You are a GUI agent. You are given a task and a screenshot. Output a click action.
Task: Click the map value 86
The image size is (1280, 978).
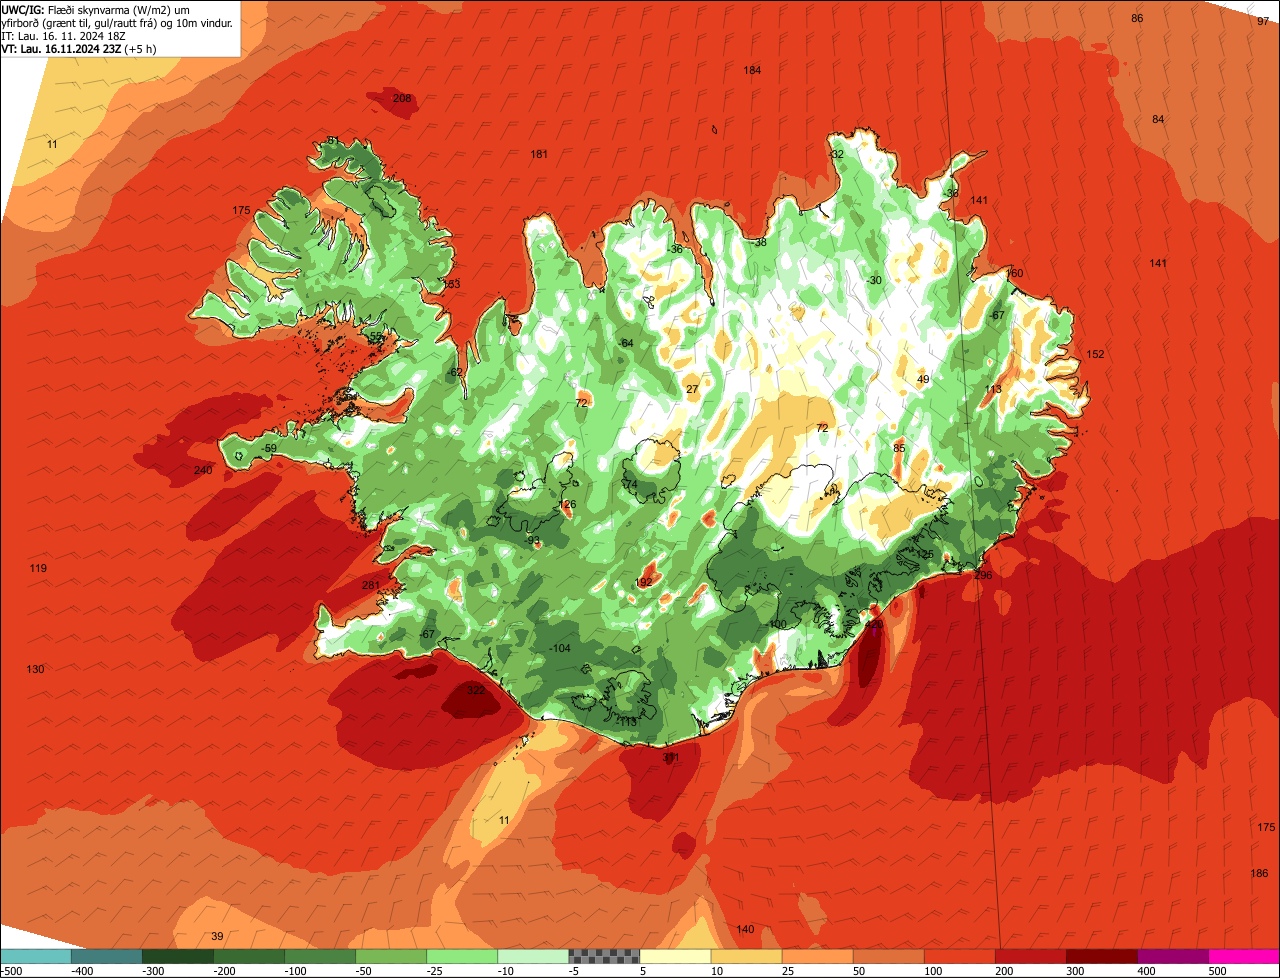[1137, 19]
